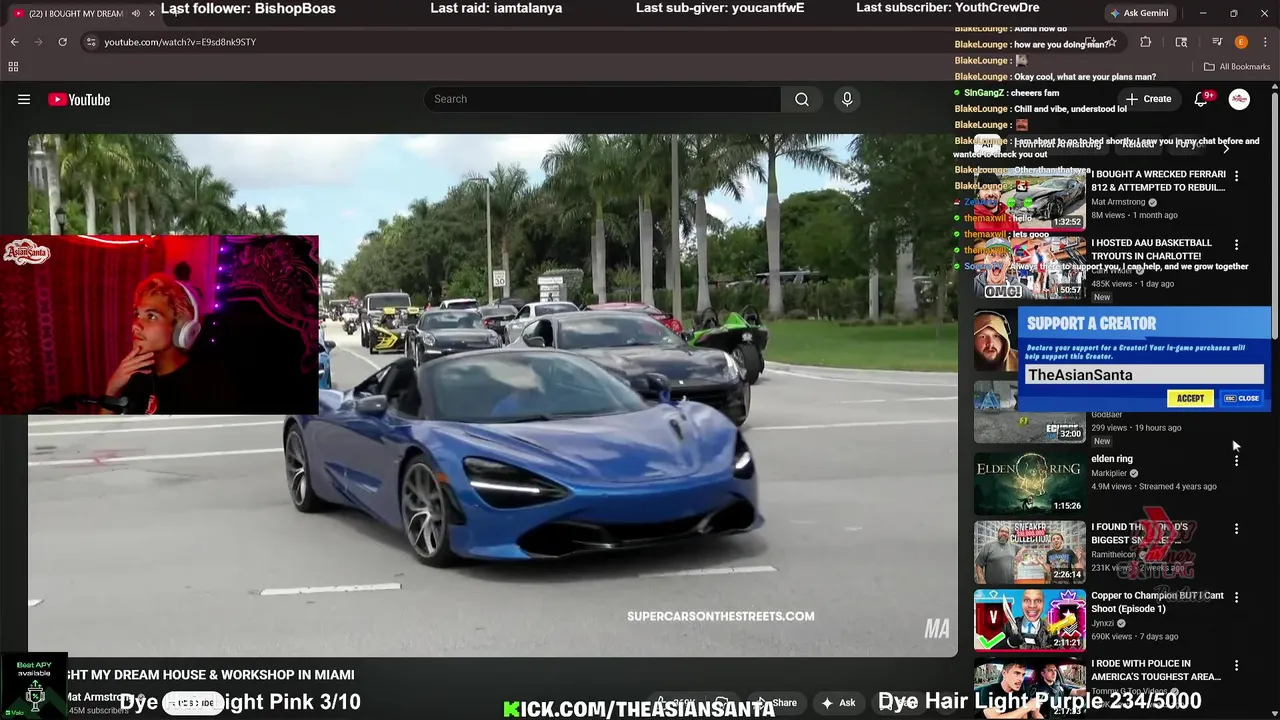The height and width of the screenshot is (720, 1280).
Task: Open the sneaker collection video thumbnail
Action: 1029,552
